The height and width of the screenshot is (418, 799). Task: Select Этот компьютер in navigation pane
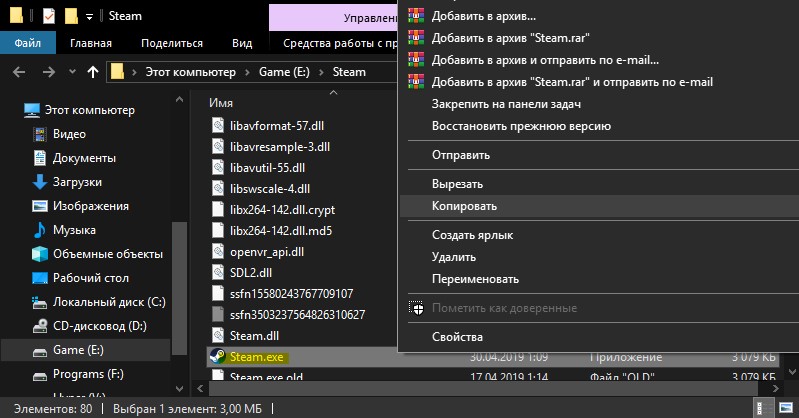(90, 110)
